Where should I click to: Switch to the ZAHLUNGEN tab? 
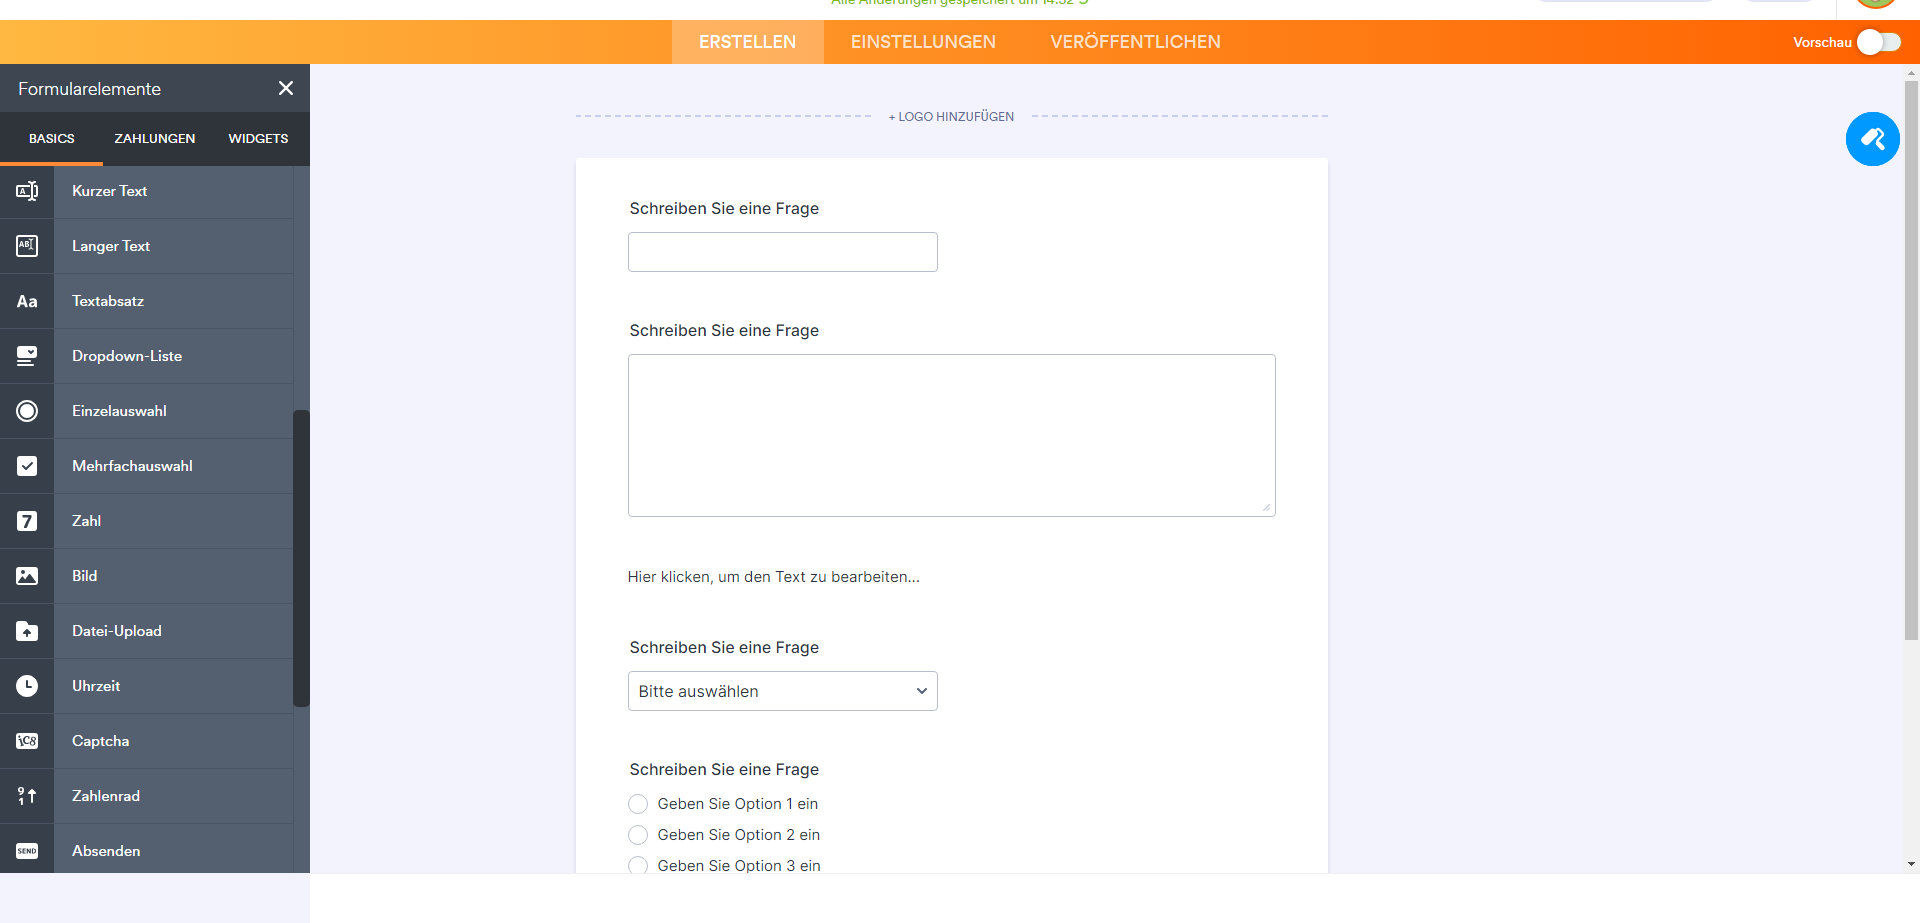tap(154, 138)
